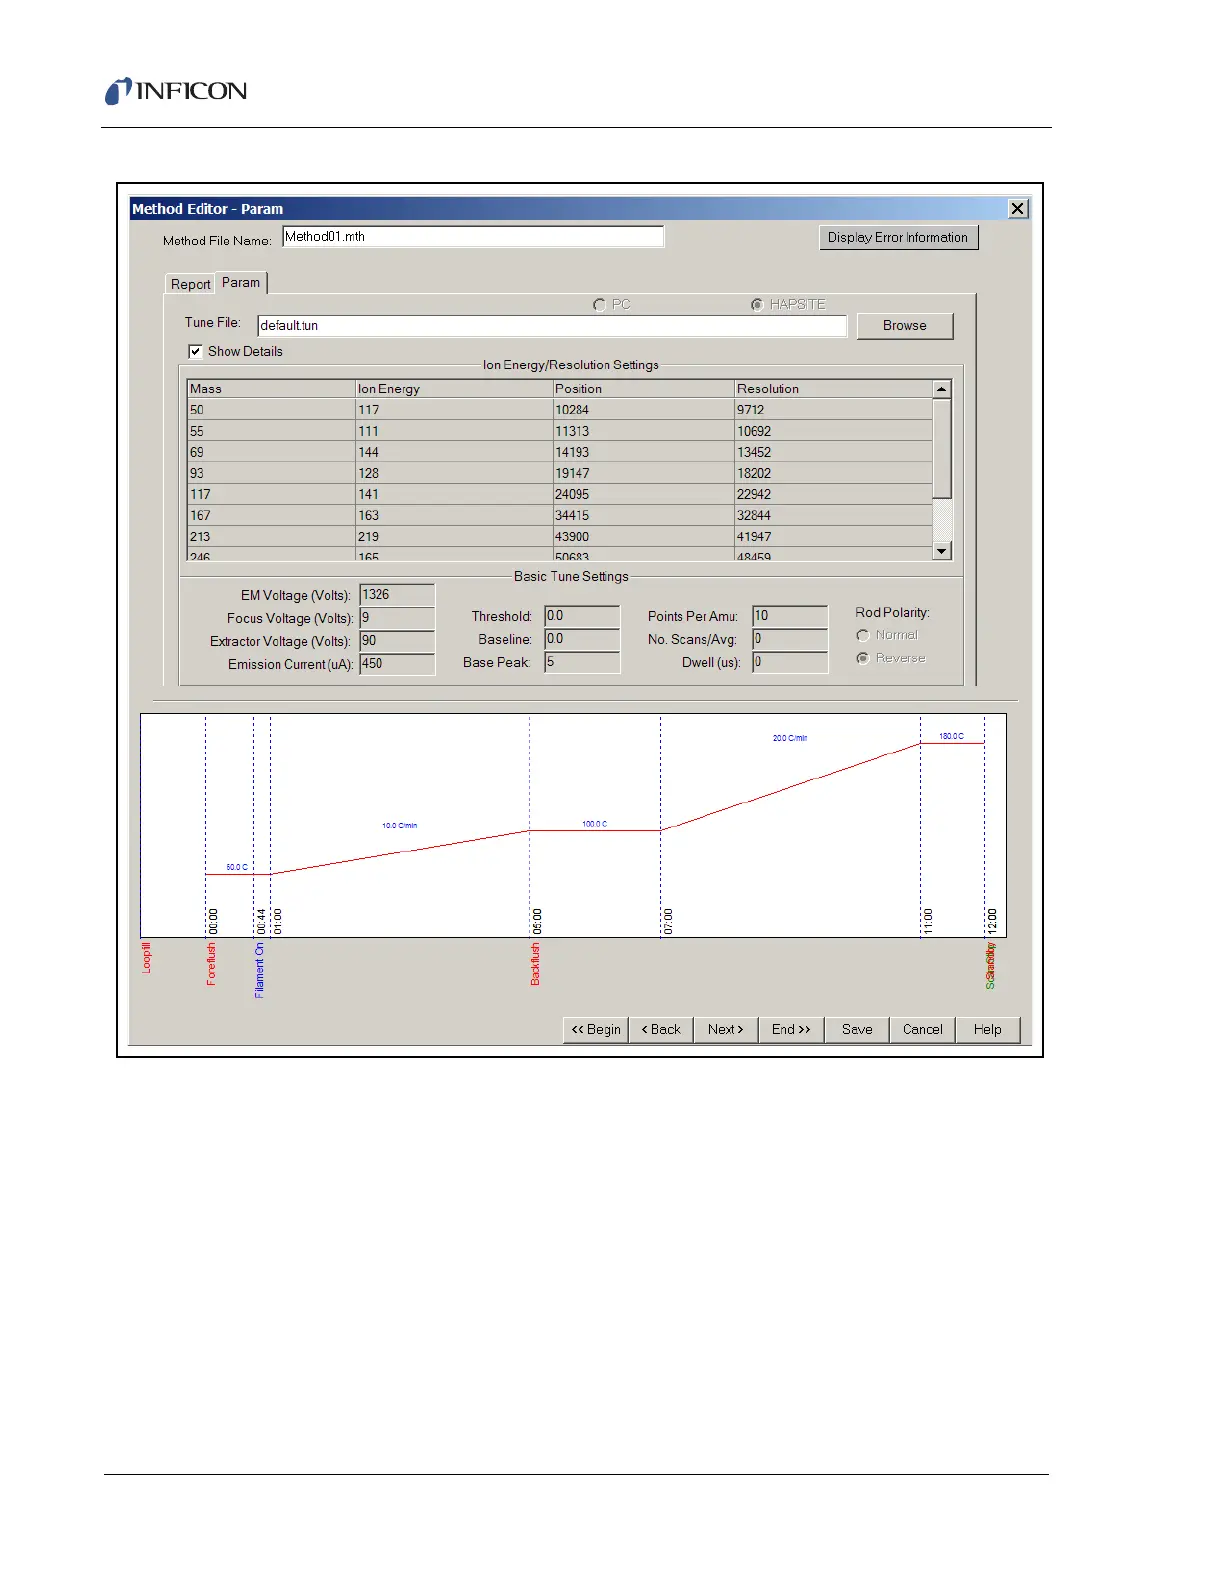Click the Points Per Amu field
Image resolution: width=1222 pixels, height=1584 pixels.
pyautogui.click(x=790, y=616)
